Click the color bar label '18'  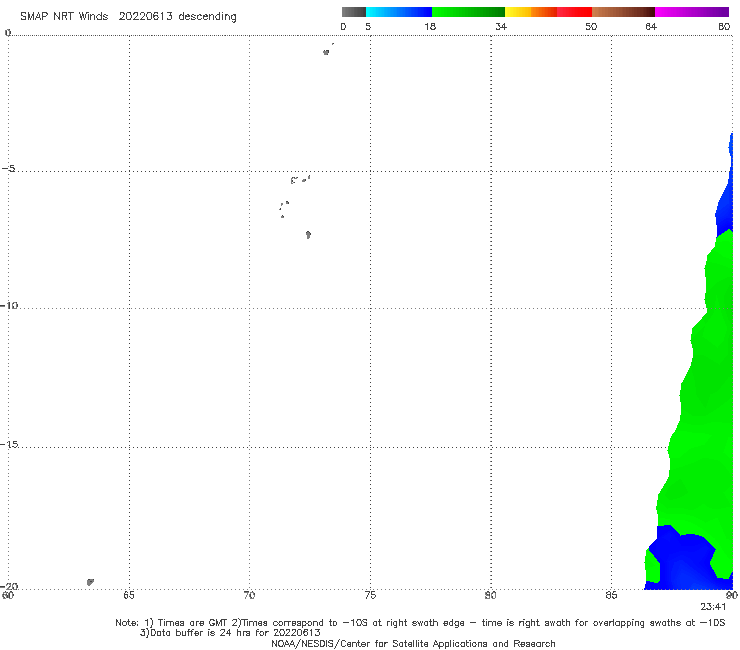pos(430,26)
